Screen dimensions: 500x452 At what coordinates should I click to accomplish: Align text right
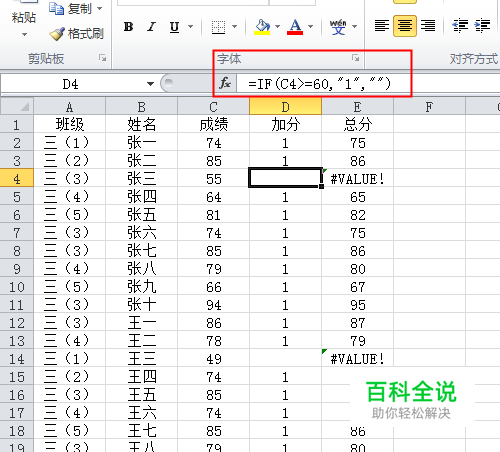coord(428,26)
